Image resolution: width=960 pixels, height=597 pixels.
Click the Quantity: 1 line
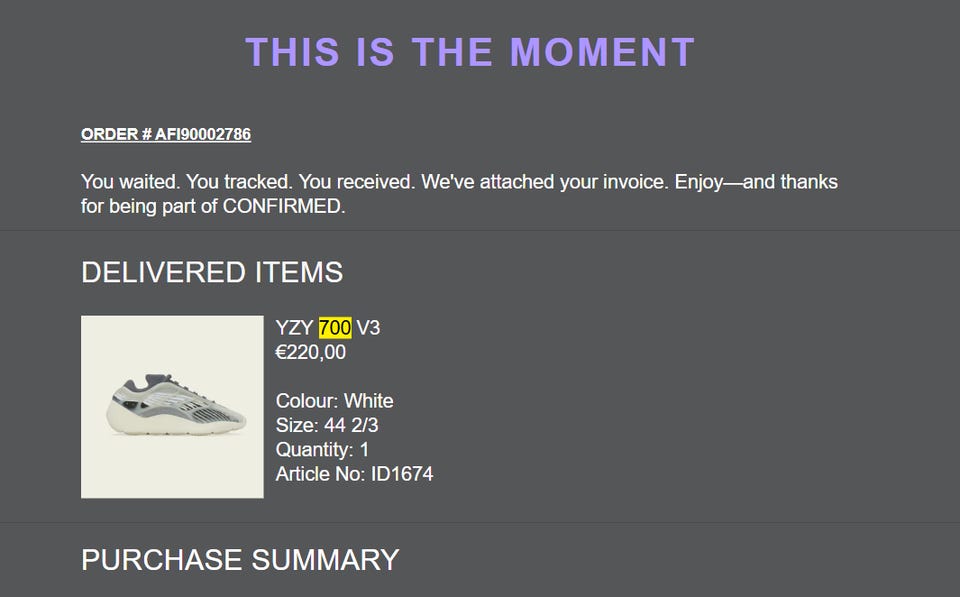(323, 449)
